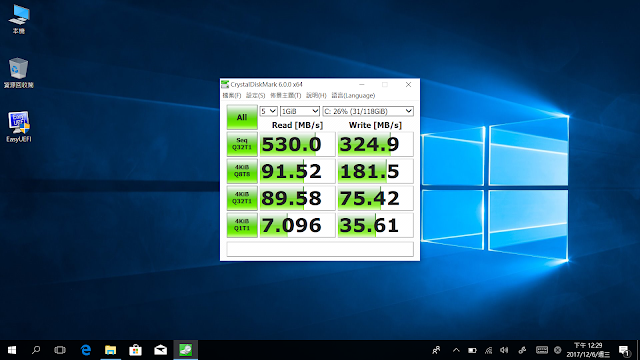This screenshot has height=360, width=640.
Task: Select the EasyUEFI desktop shortcut
Action: pyautogui.click(x=18, y=127)
